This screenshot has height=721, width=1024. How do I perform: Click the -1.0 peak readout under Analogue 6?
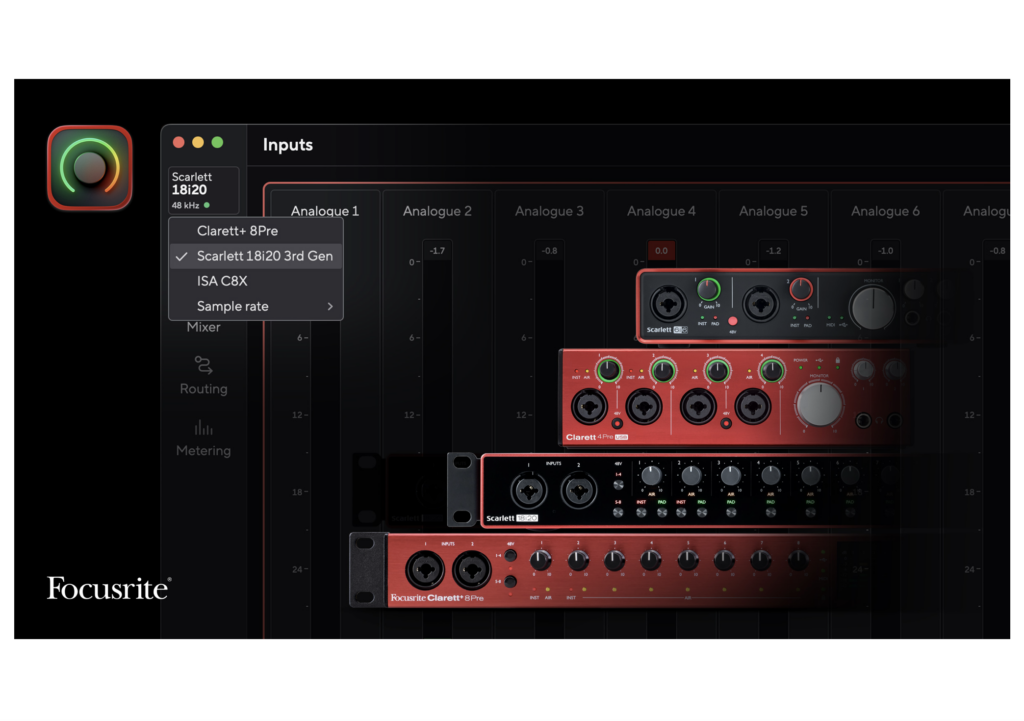[x=886, y=251]
